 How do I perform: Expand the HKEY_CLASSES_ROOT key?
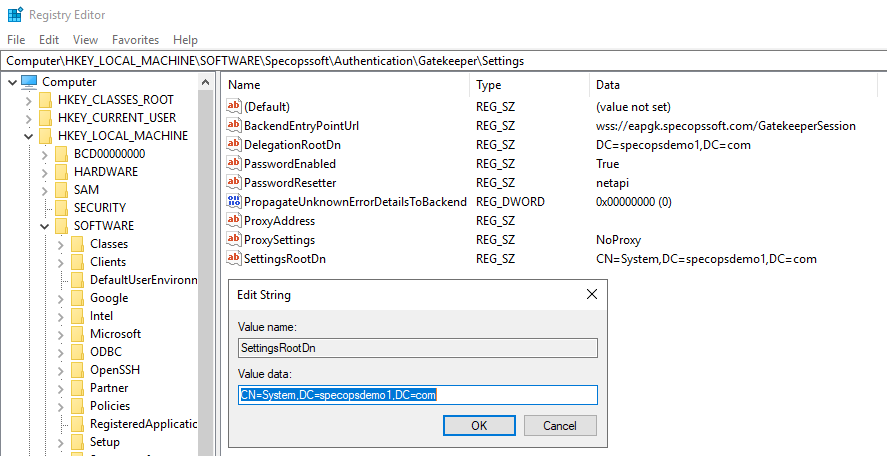28,100
